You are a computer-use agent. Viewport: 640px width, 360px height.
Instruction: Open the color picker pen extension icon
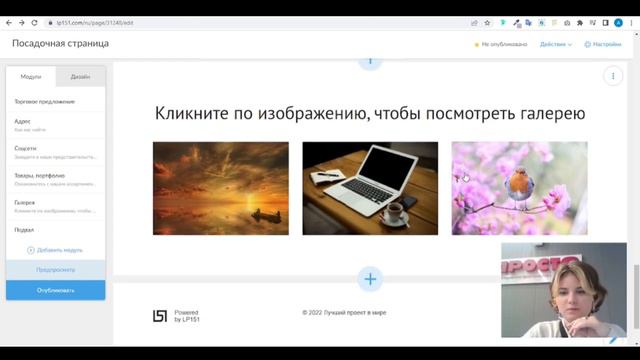coord(516,23)
